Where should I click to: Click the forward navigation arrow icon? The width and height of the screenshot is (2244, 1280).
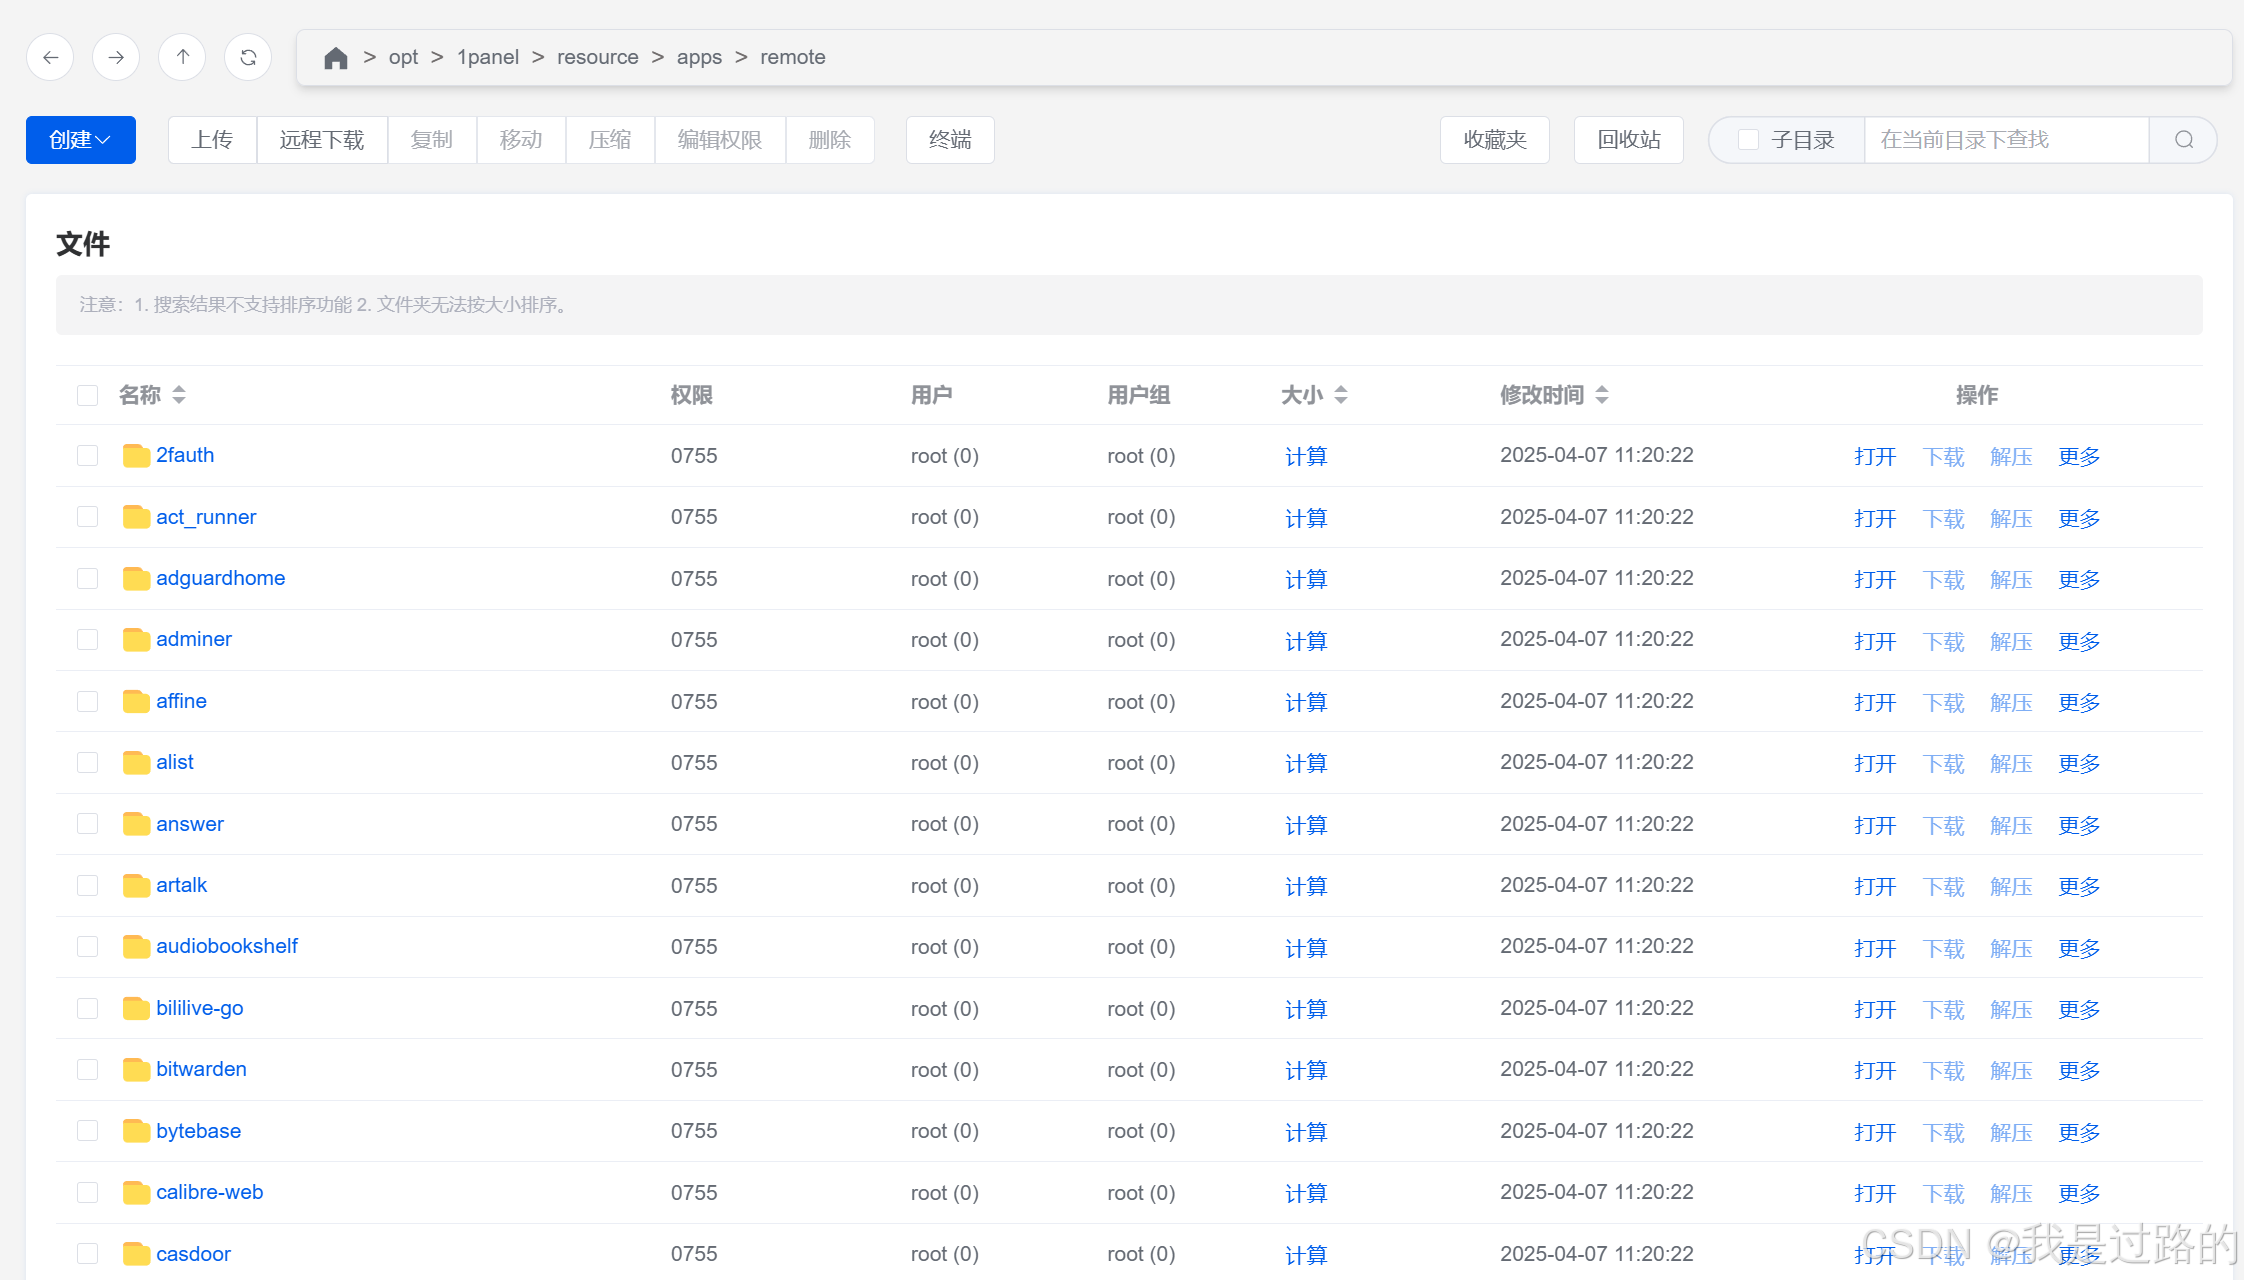pyautogui.click(x=116, y=57)
